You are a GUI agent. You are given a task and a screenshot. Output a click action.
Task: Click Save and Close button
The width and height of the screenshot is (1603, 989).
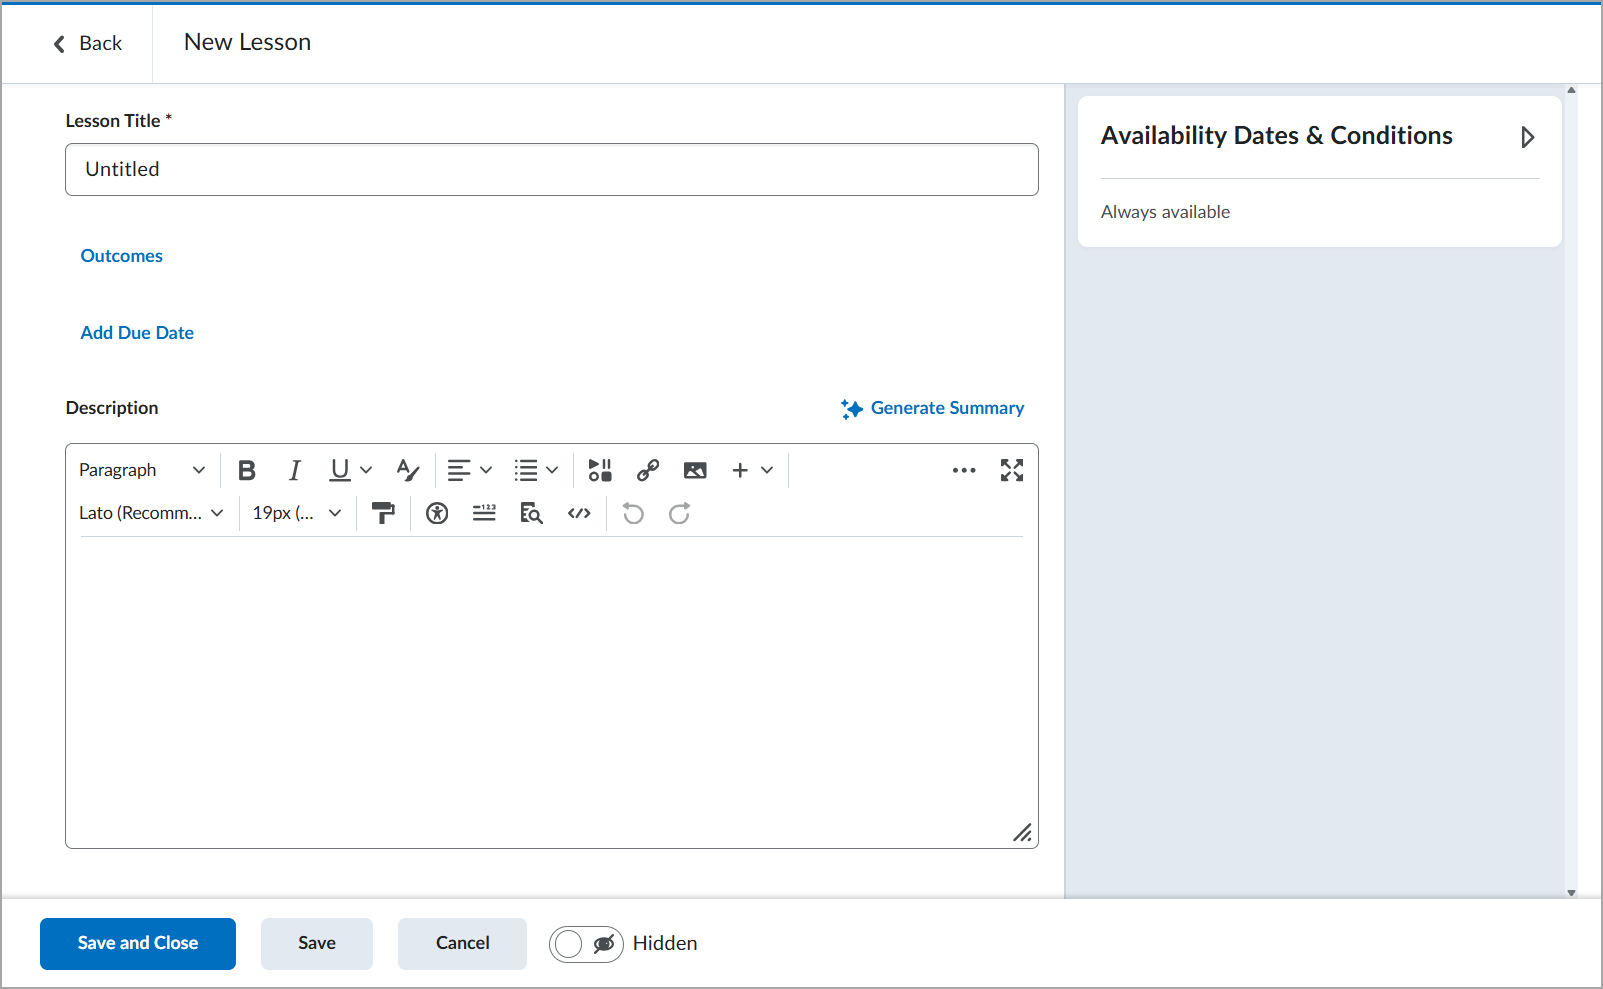pos(138,944)
